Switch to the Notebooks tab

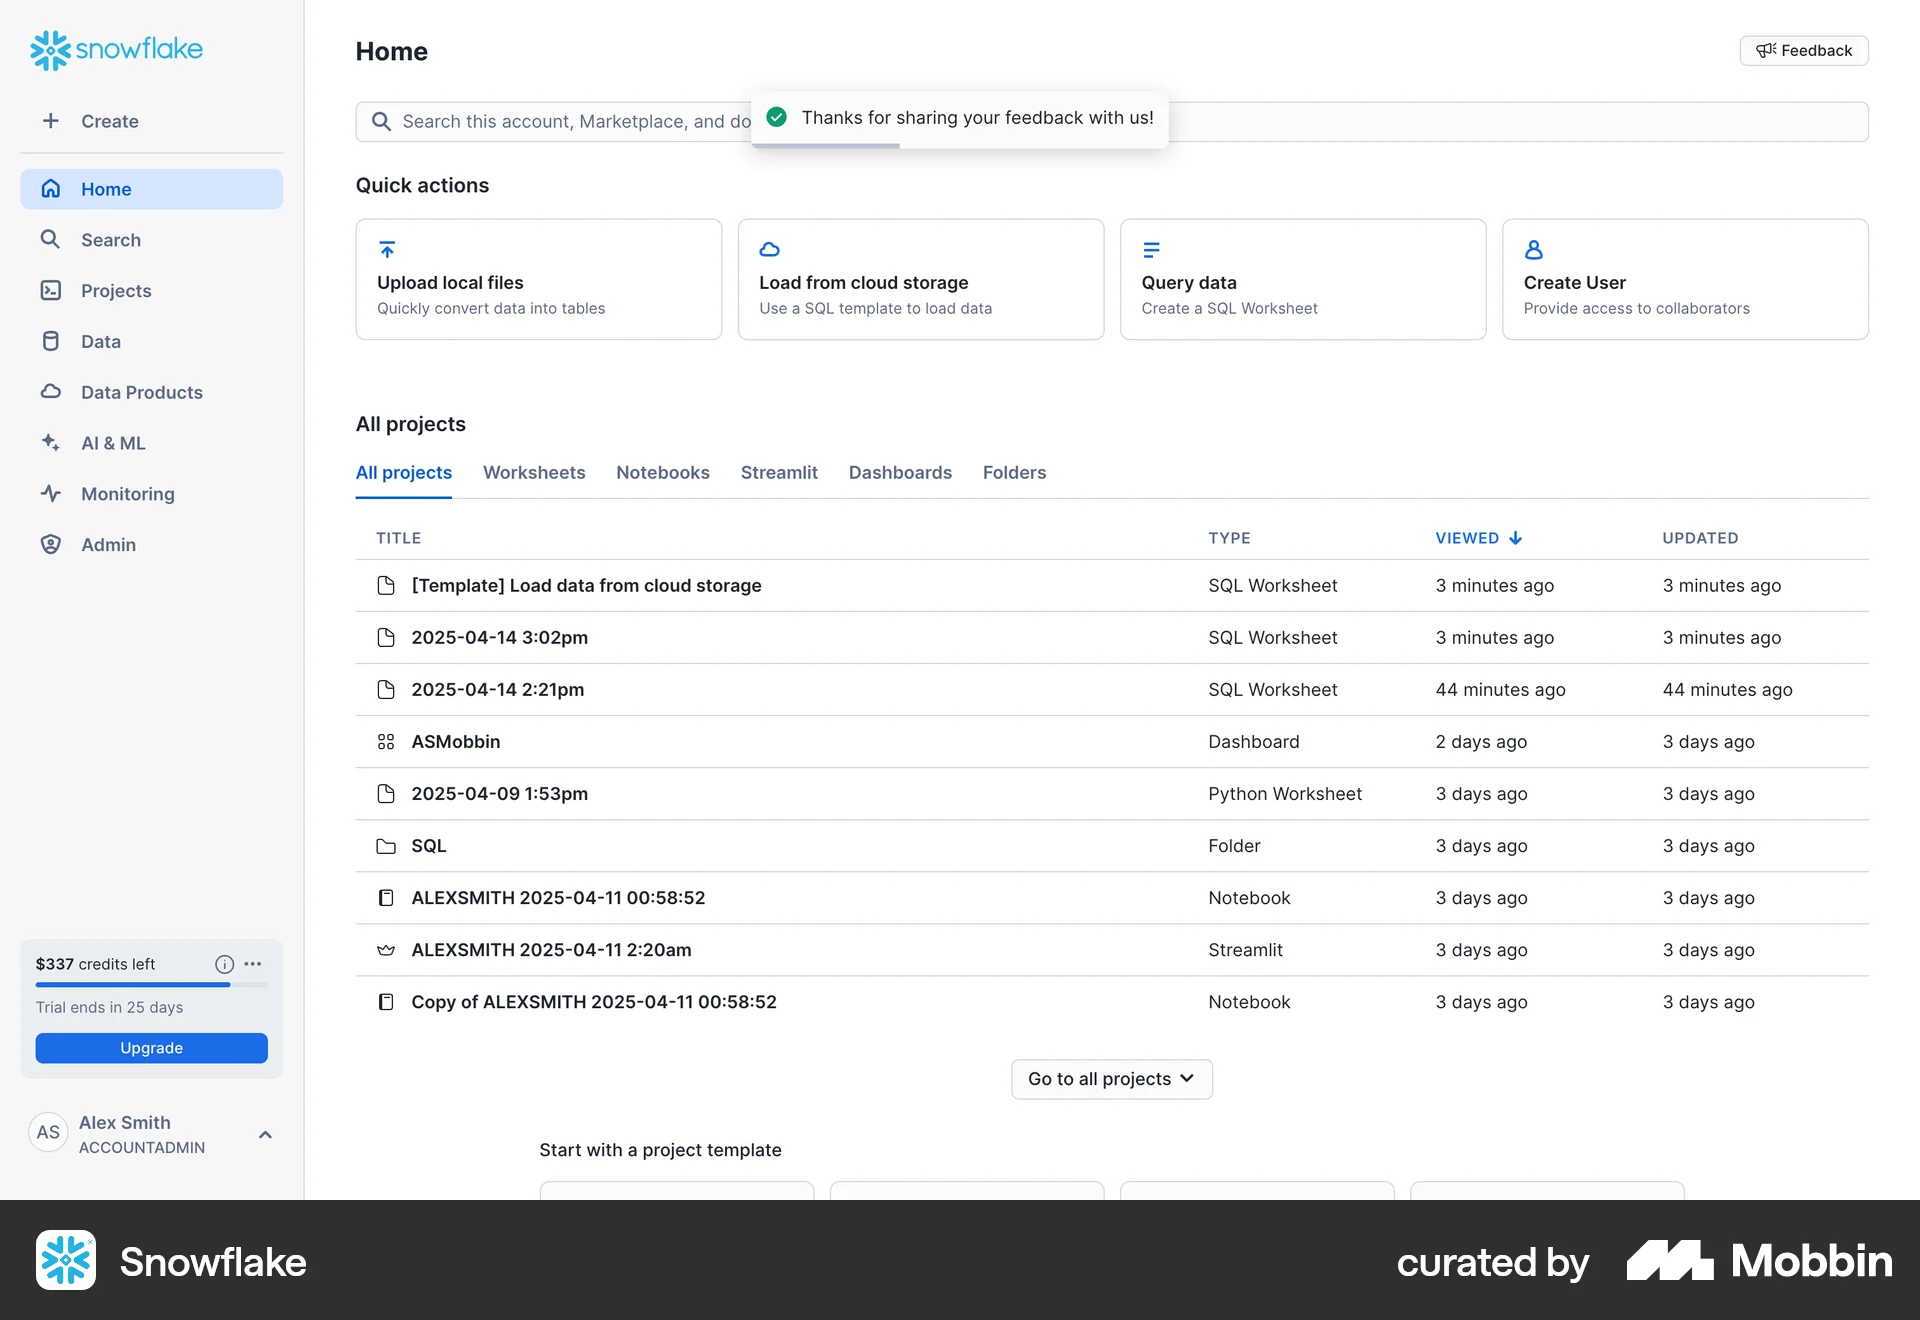pos(662,472)
